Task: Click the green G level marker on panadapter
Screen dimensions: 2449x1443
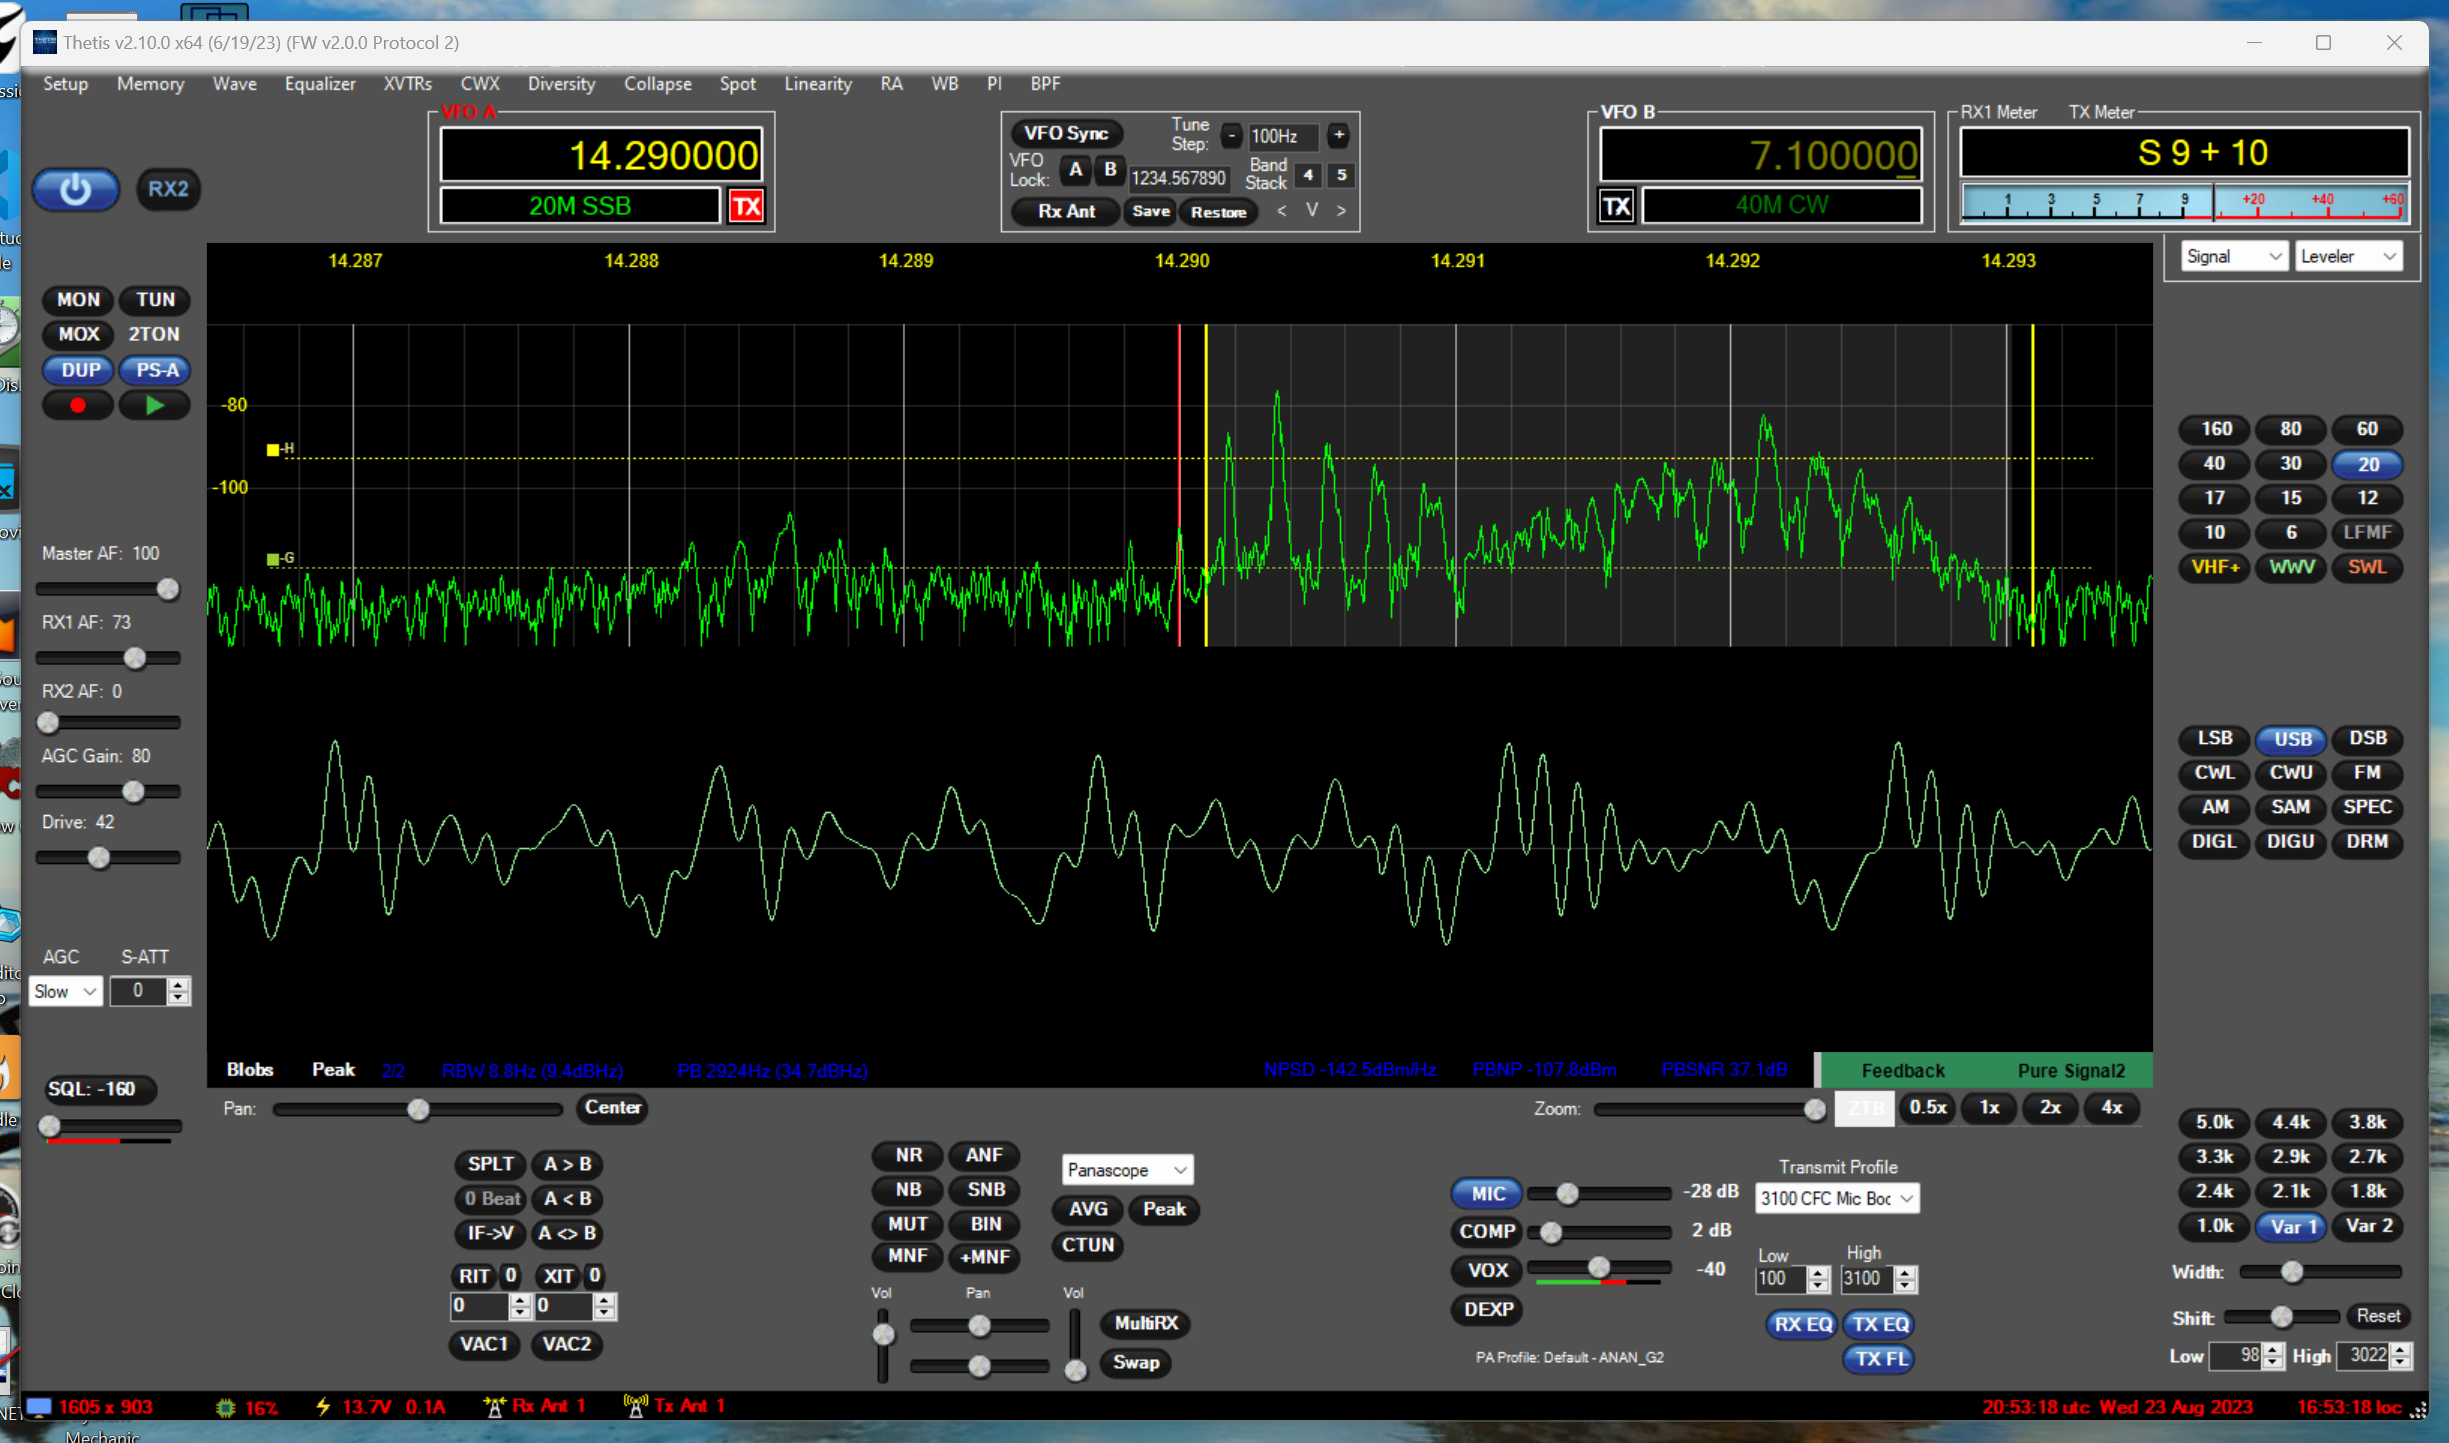Action: coord(273,559)
